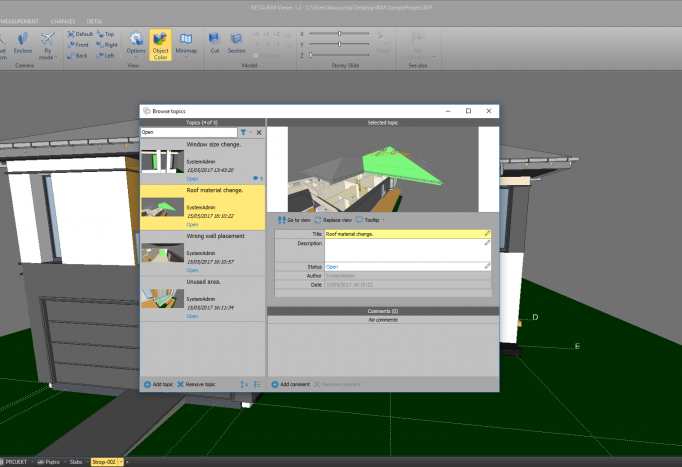Clear the topic filter with the X icon
This screenshot has height=467, width=682.
259,132
